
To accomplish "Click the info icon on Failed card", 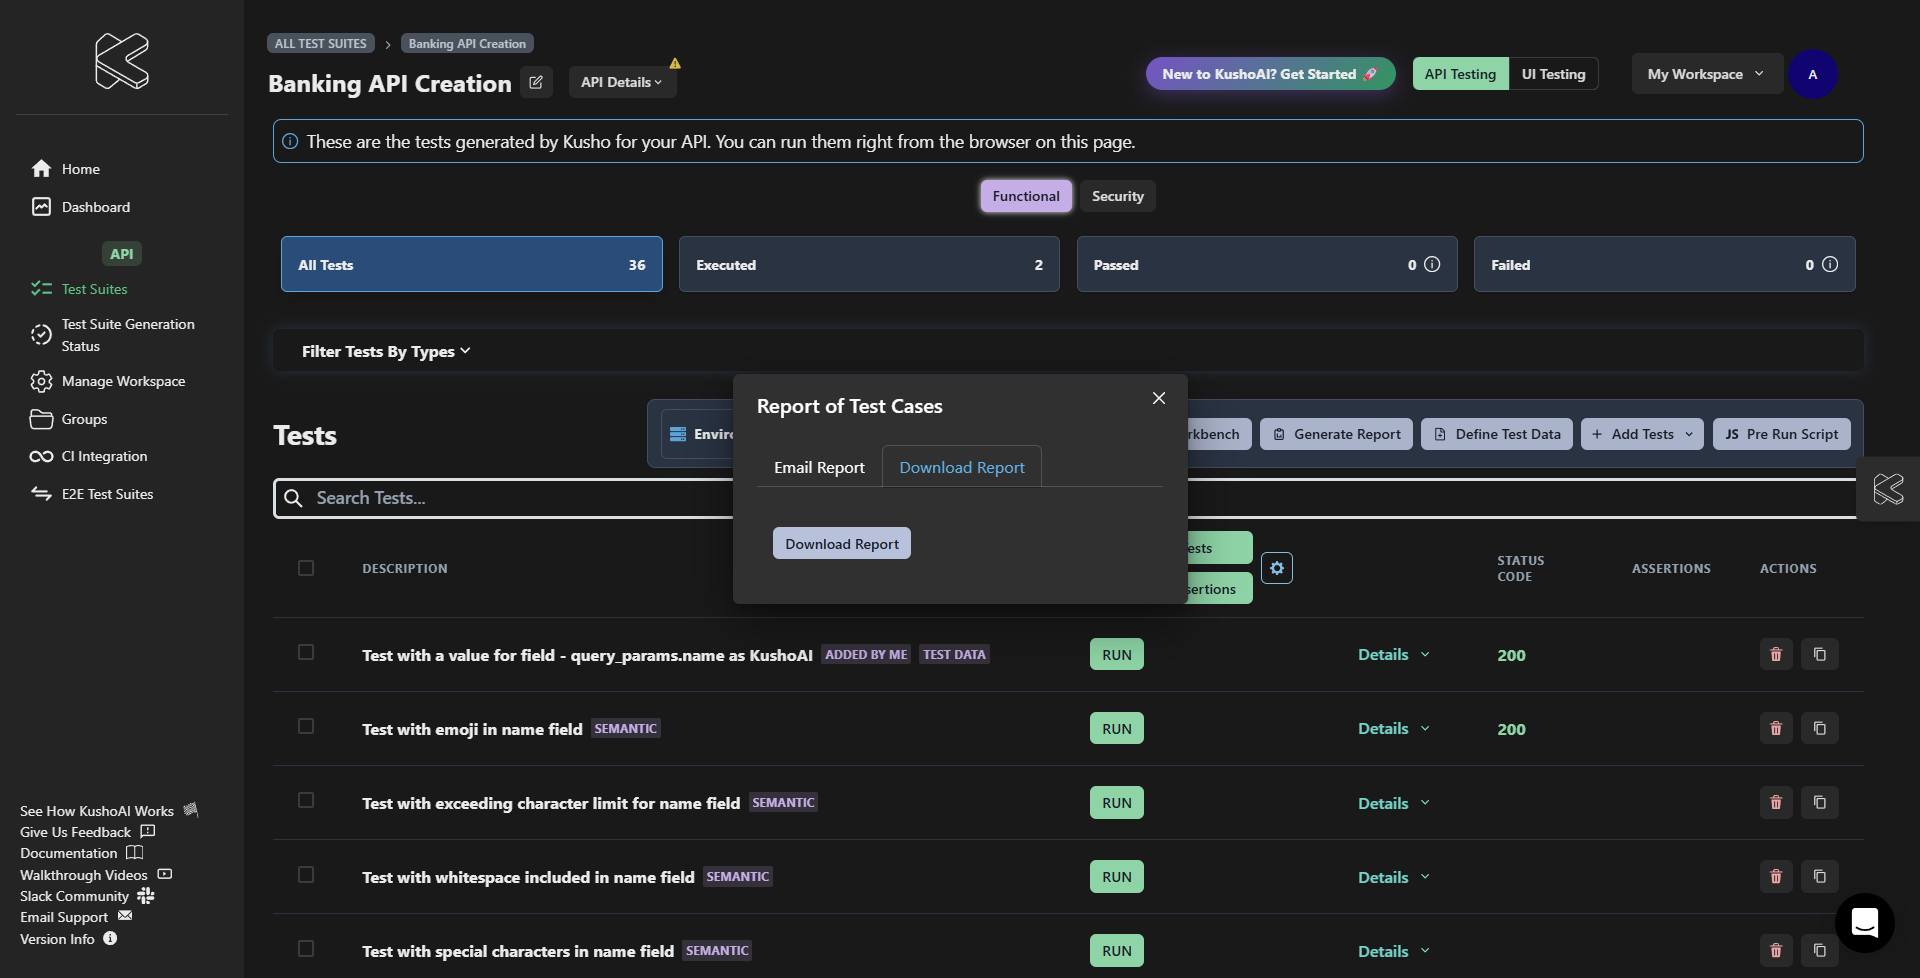I will pos(1830,264).
